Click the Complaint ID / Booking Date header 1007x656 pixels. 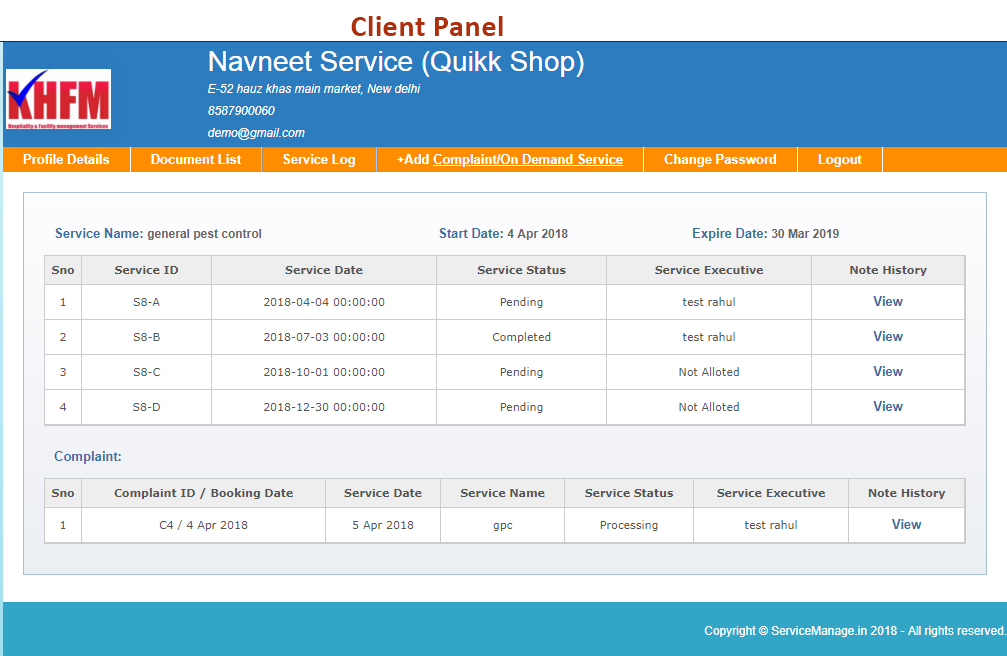click(x=203, y=493)
